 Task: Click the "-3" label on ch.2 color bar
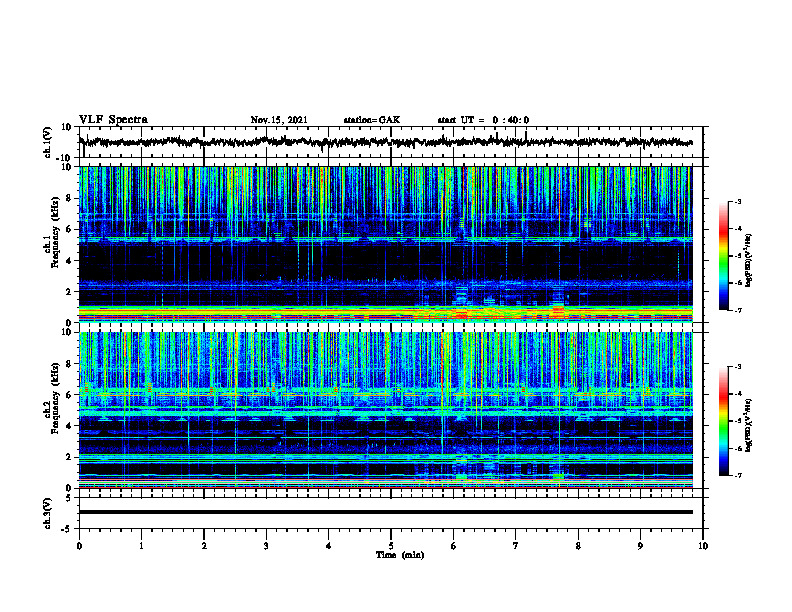[x=738, y=367]
